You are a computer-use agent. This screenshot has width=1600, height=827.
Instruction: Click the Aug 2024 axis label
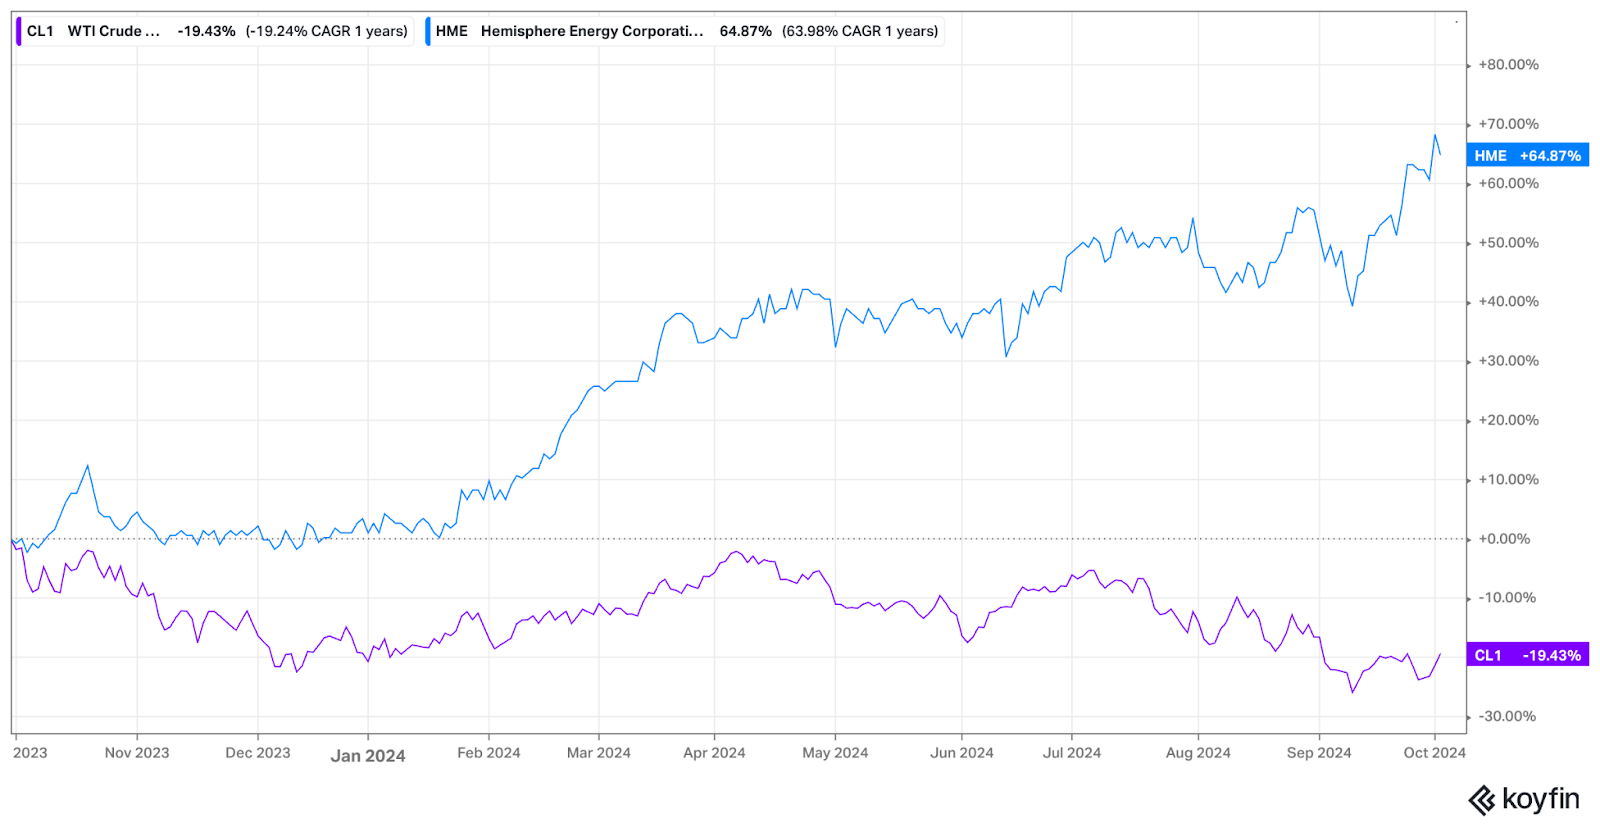[x=1198, y=753]
